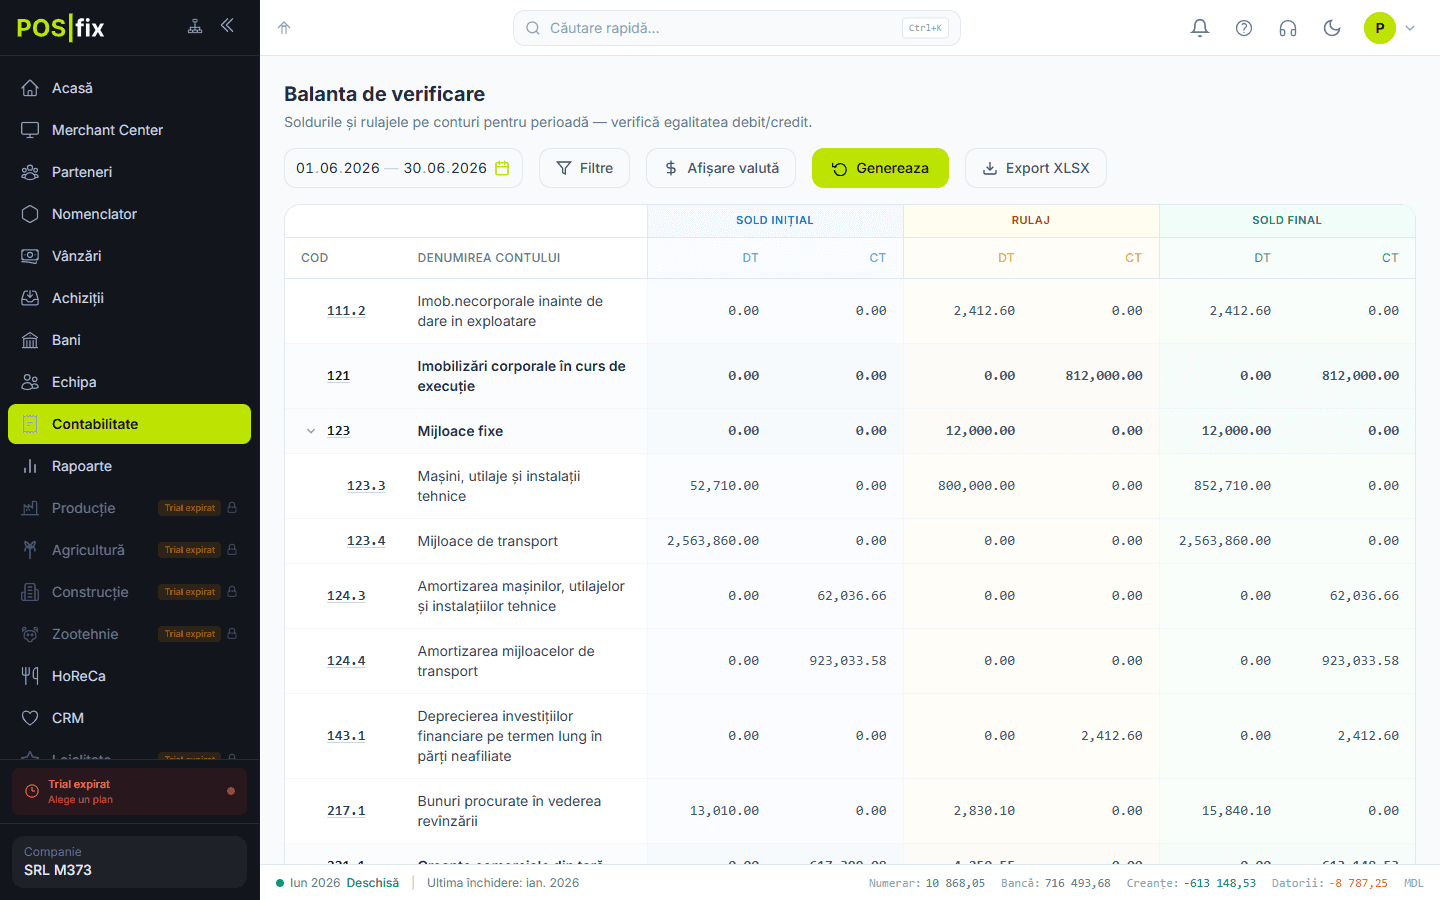Click Datorii: -8 787,25 in status bar

pyautogui.click(x=1330, y=883)
